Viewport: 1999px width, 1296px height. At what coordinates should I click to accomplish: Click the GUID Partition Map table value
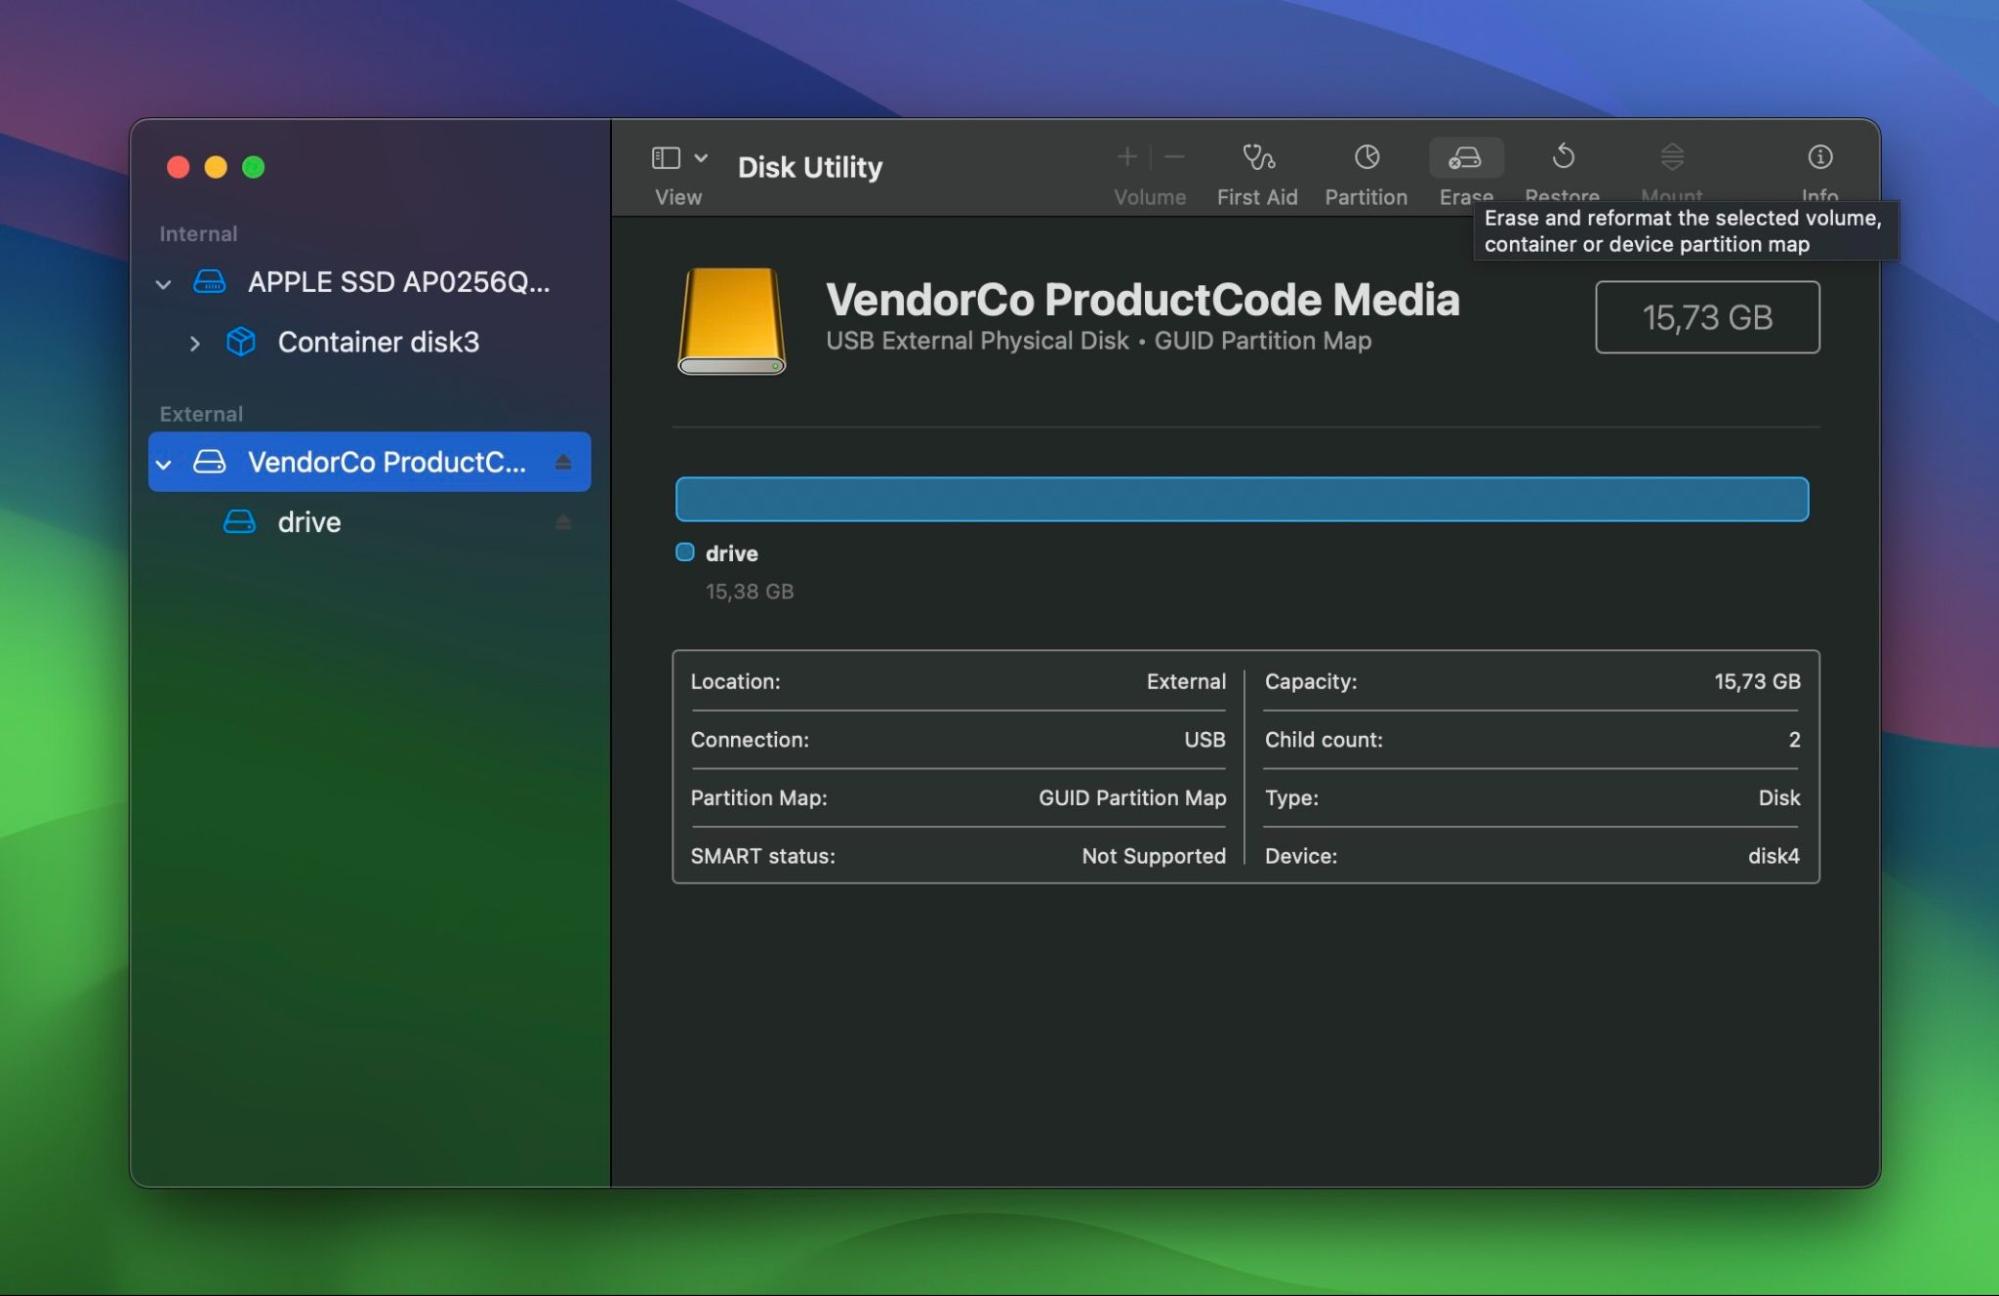[1132, 797]
